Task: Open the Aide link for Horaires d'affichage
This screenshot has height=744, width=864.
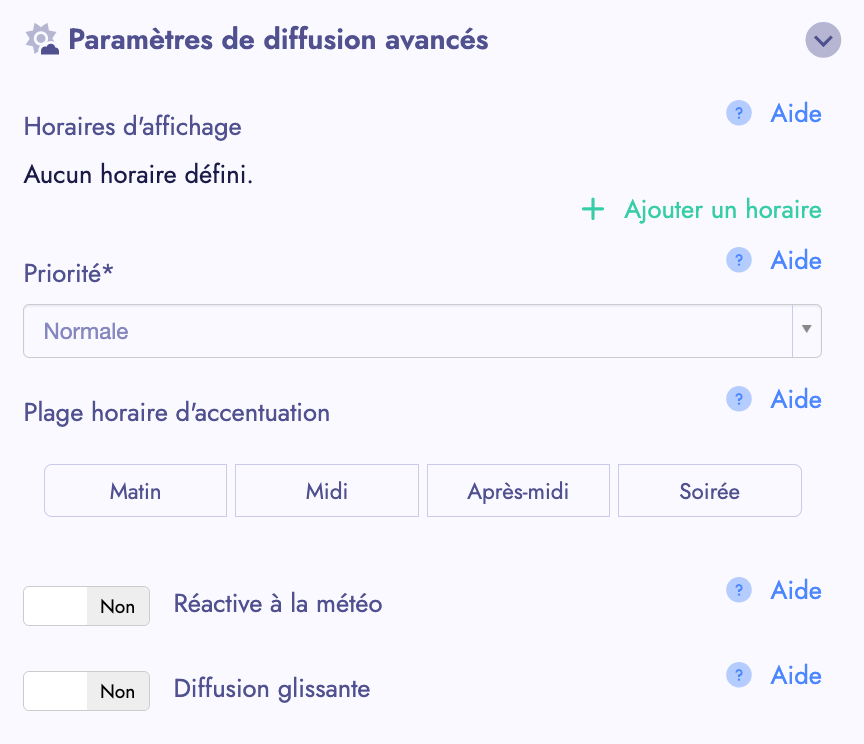Action: [x=796, y=114]
